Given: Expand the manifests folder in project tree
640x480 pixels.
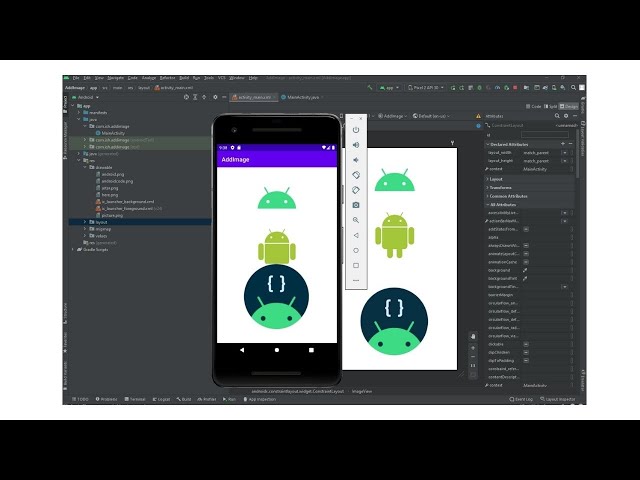Looking at the screenshot, I should 79,112.
